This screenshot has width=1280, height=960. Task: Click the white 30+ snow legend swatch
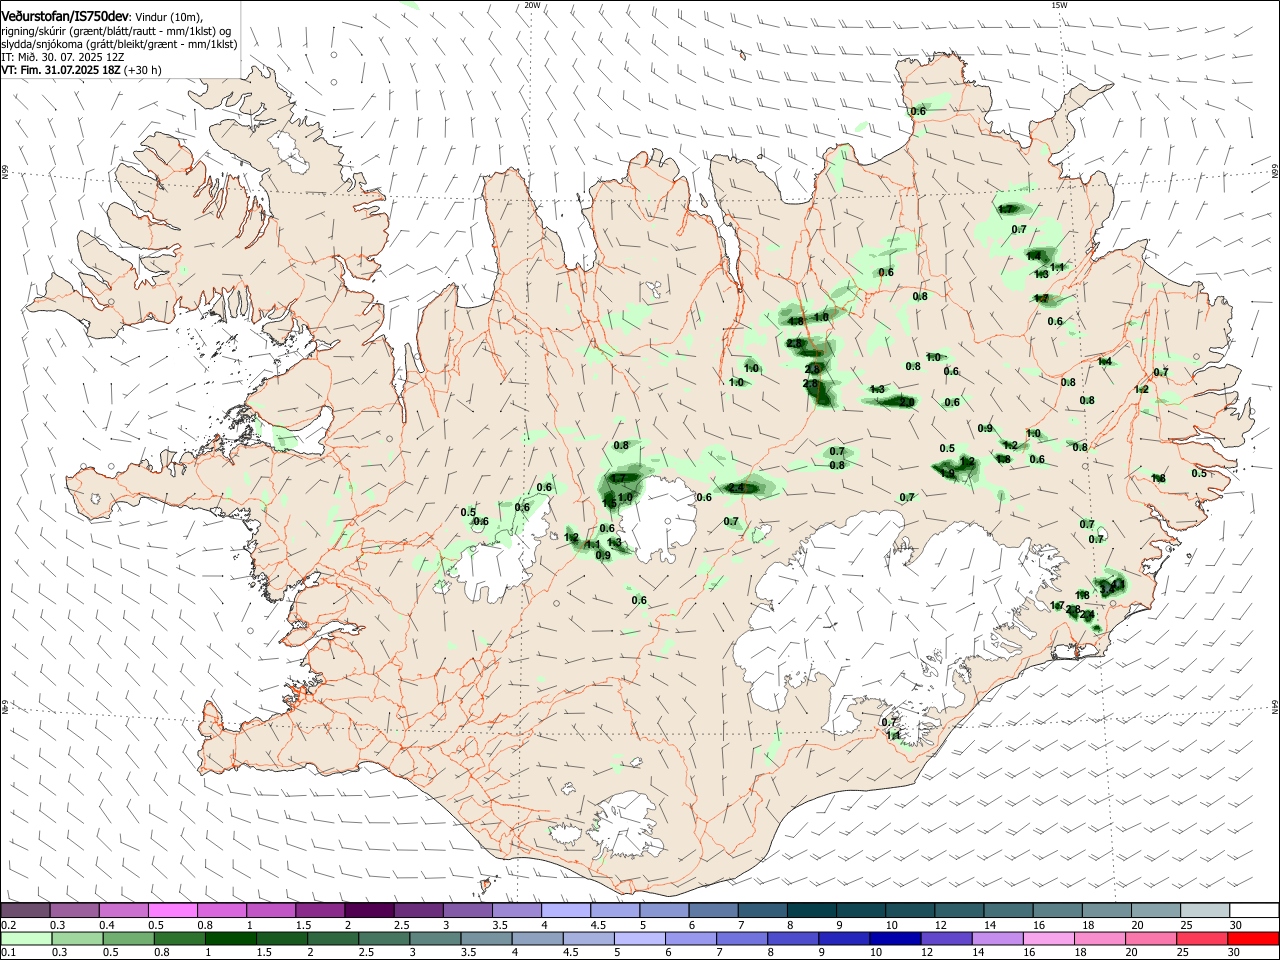(1254, 911)
